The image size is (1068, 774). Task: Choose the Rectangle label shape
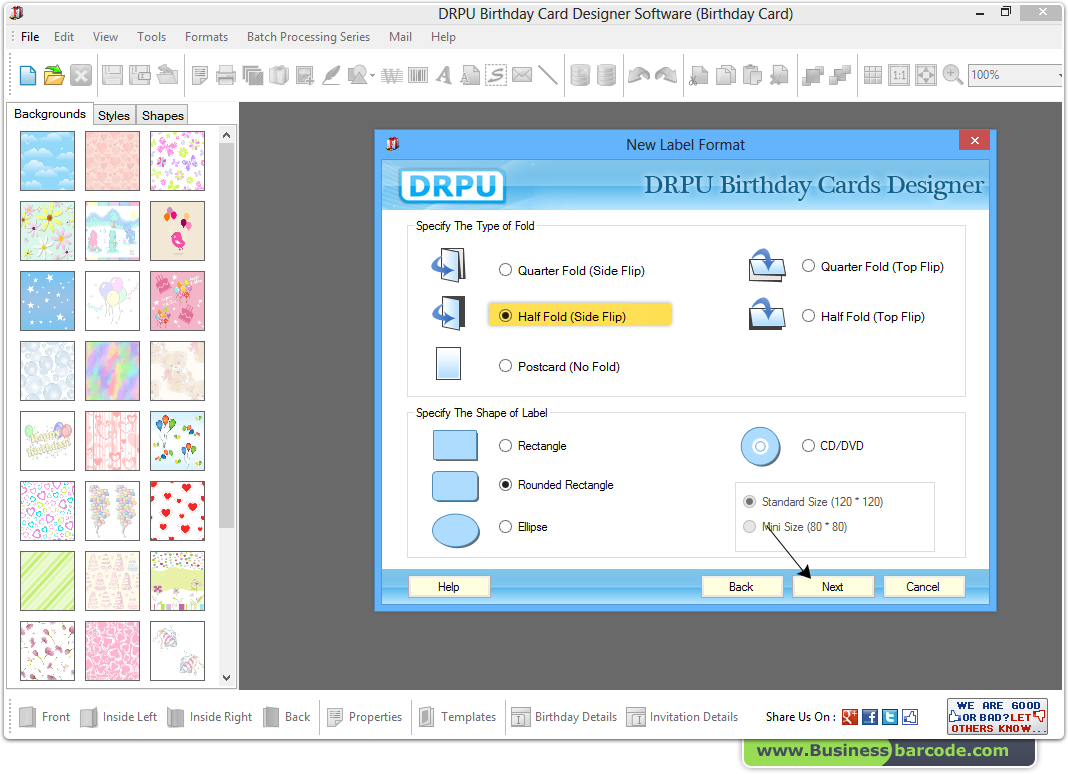coord(505,446)
